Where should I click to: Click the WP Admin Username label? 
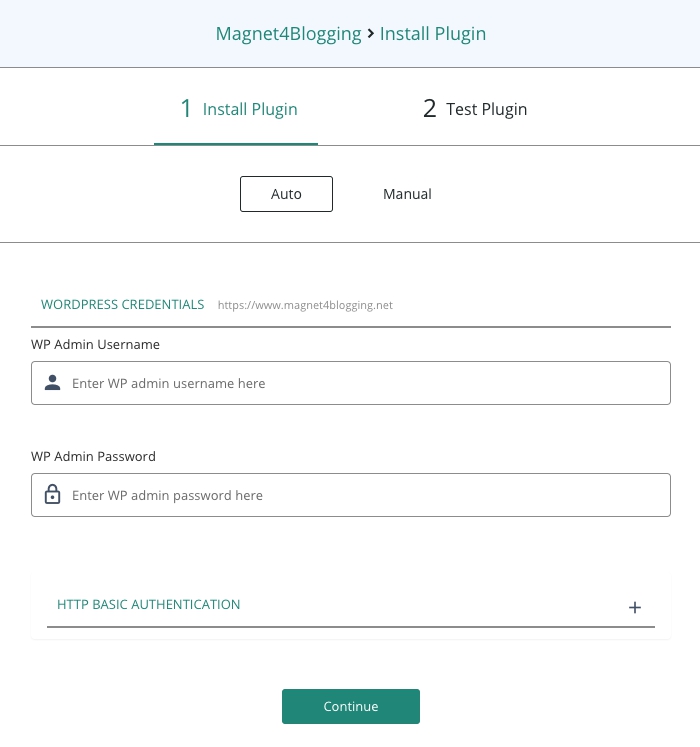click(x=95, y=344)
